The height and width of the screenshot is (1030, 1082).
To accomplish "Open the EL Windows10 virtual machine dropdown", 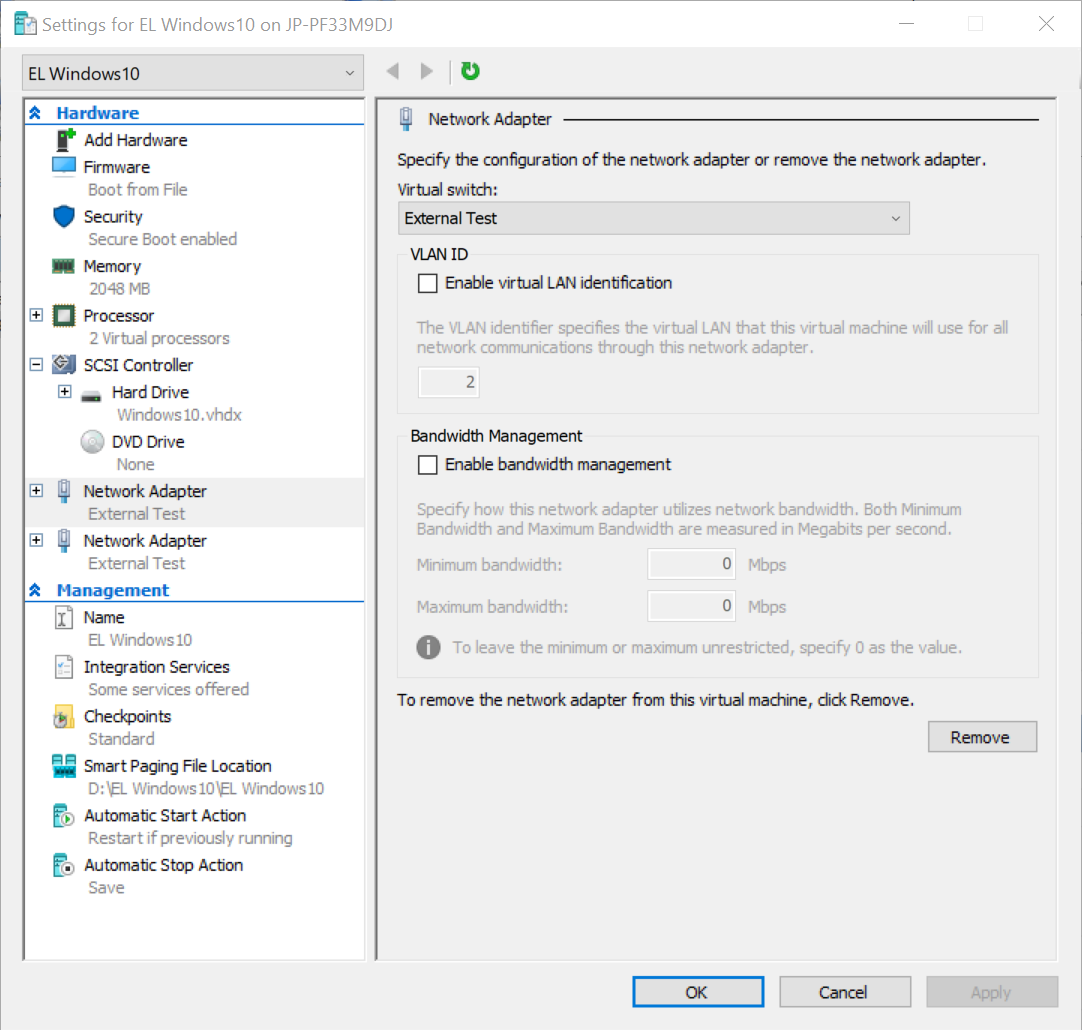I will [x=193, y=73].
